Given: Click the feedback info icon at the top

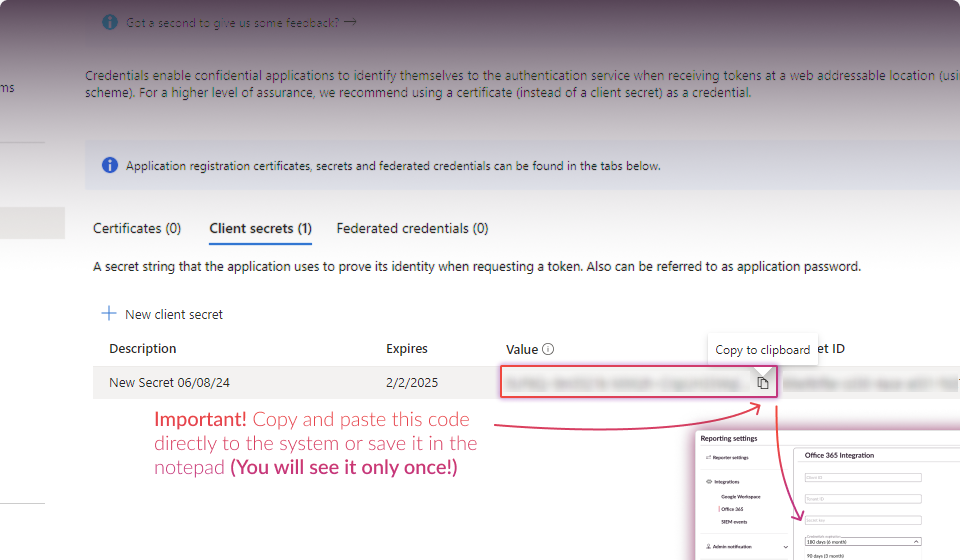Looking at the screenshot, I should tap(110, 22).
